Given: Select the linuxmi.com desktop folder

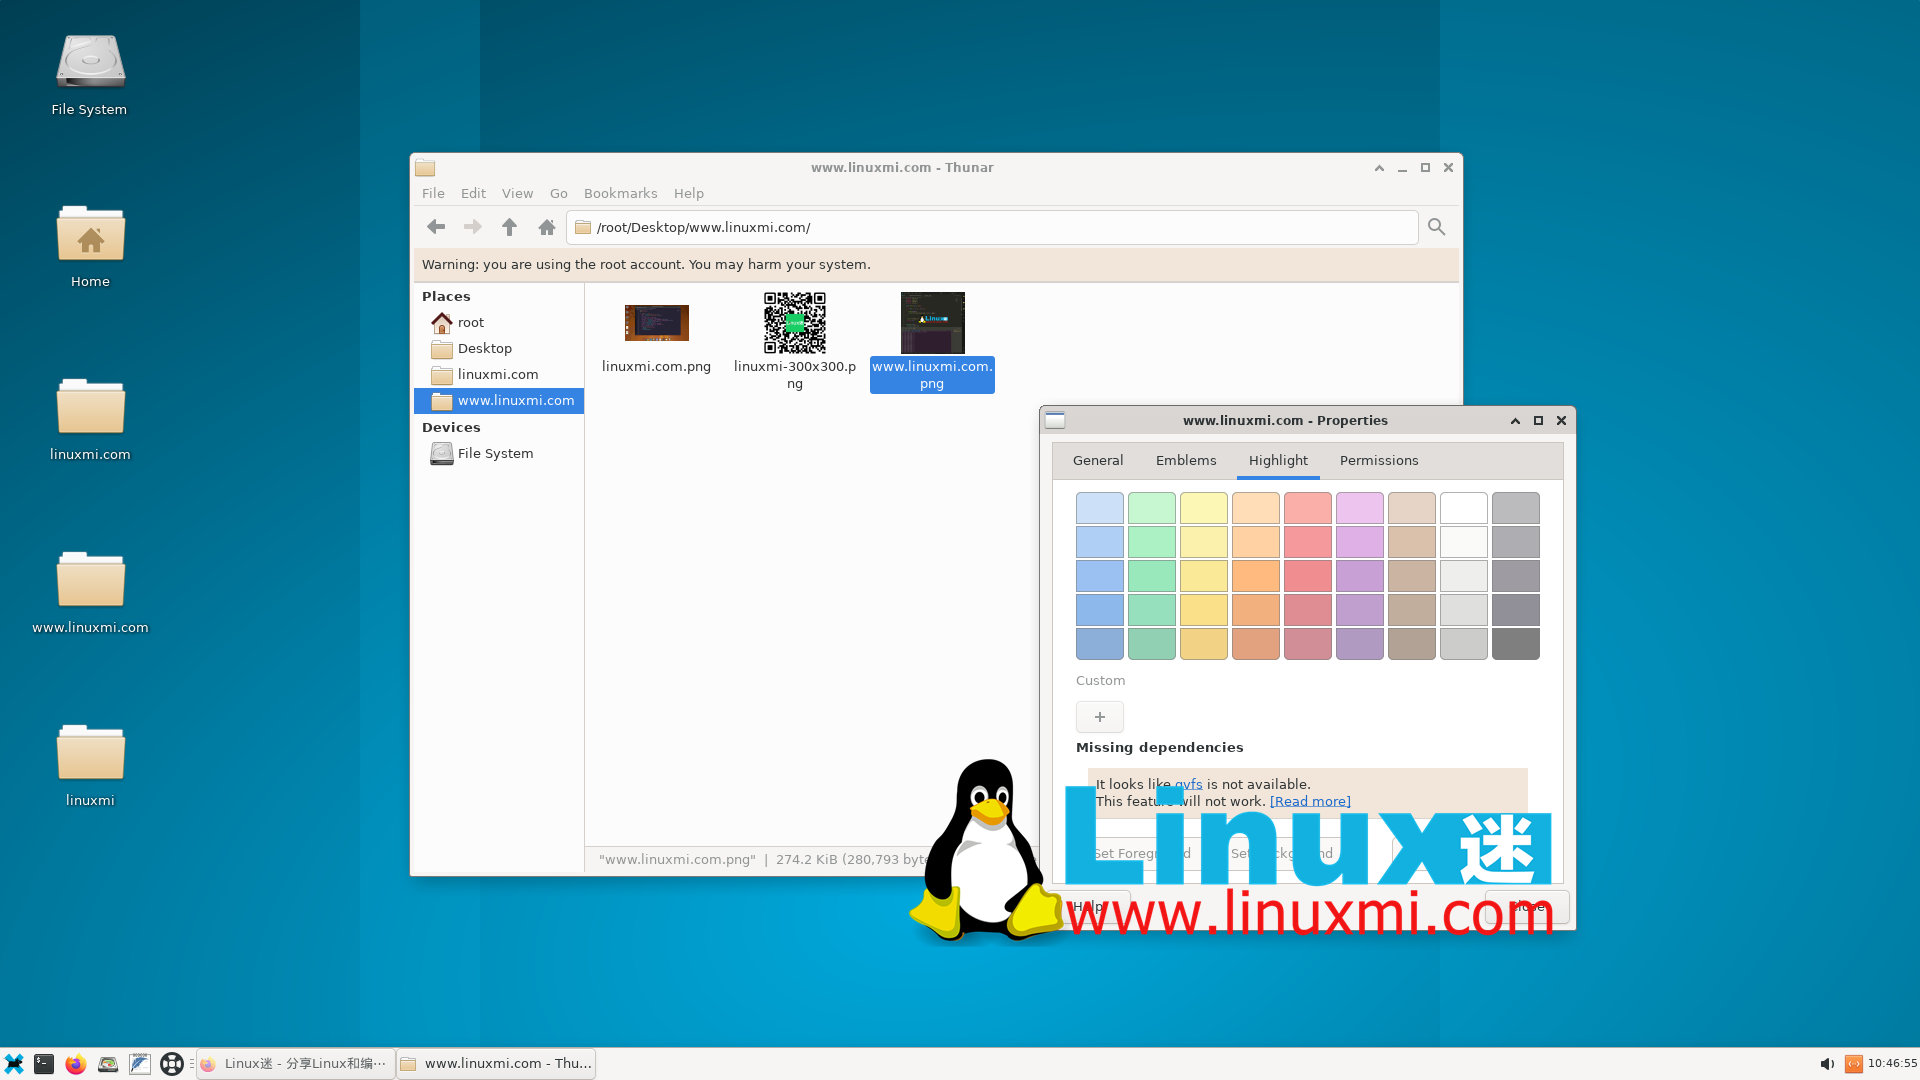Looking at the screenshot, I should 90,420.
